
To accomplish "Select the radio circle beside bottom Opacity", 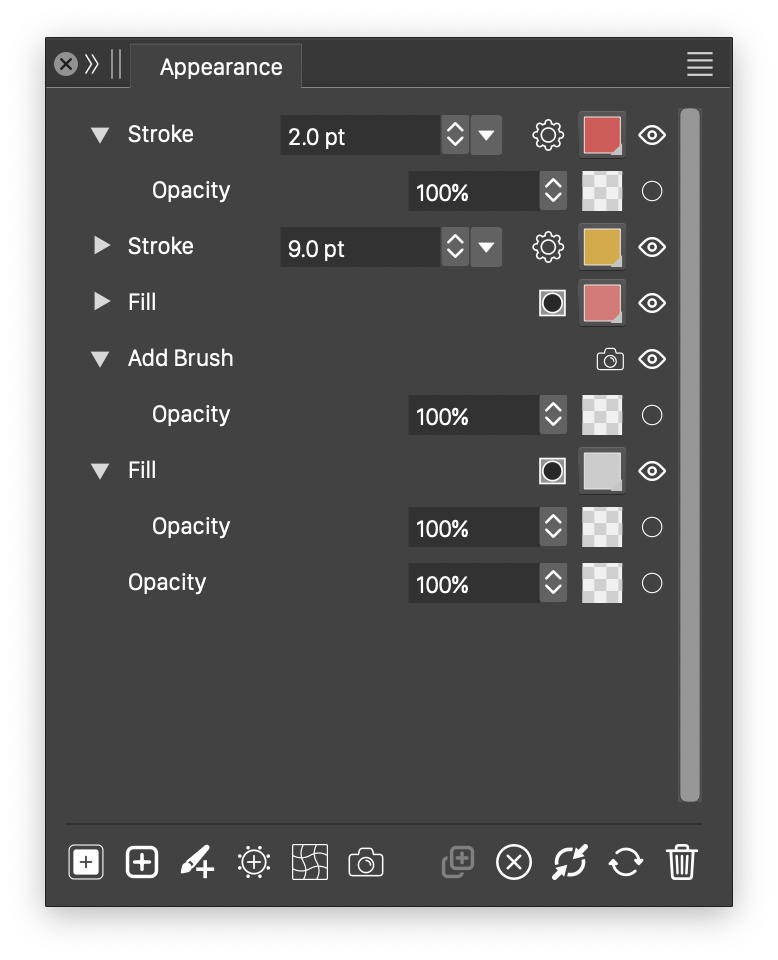I will point(652,583).
